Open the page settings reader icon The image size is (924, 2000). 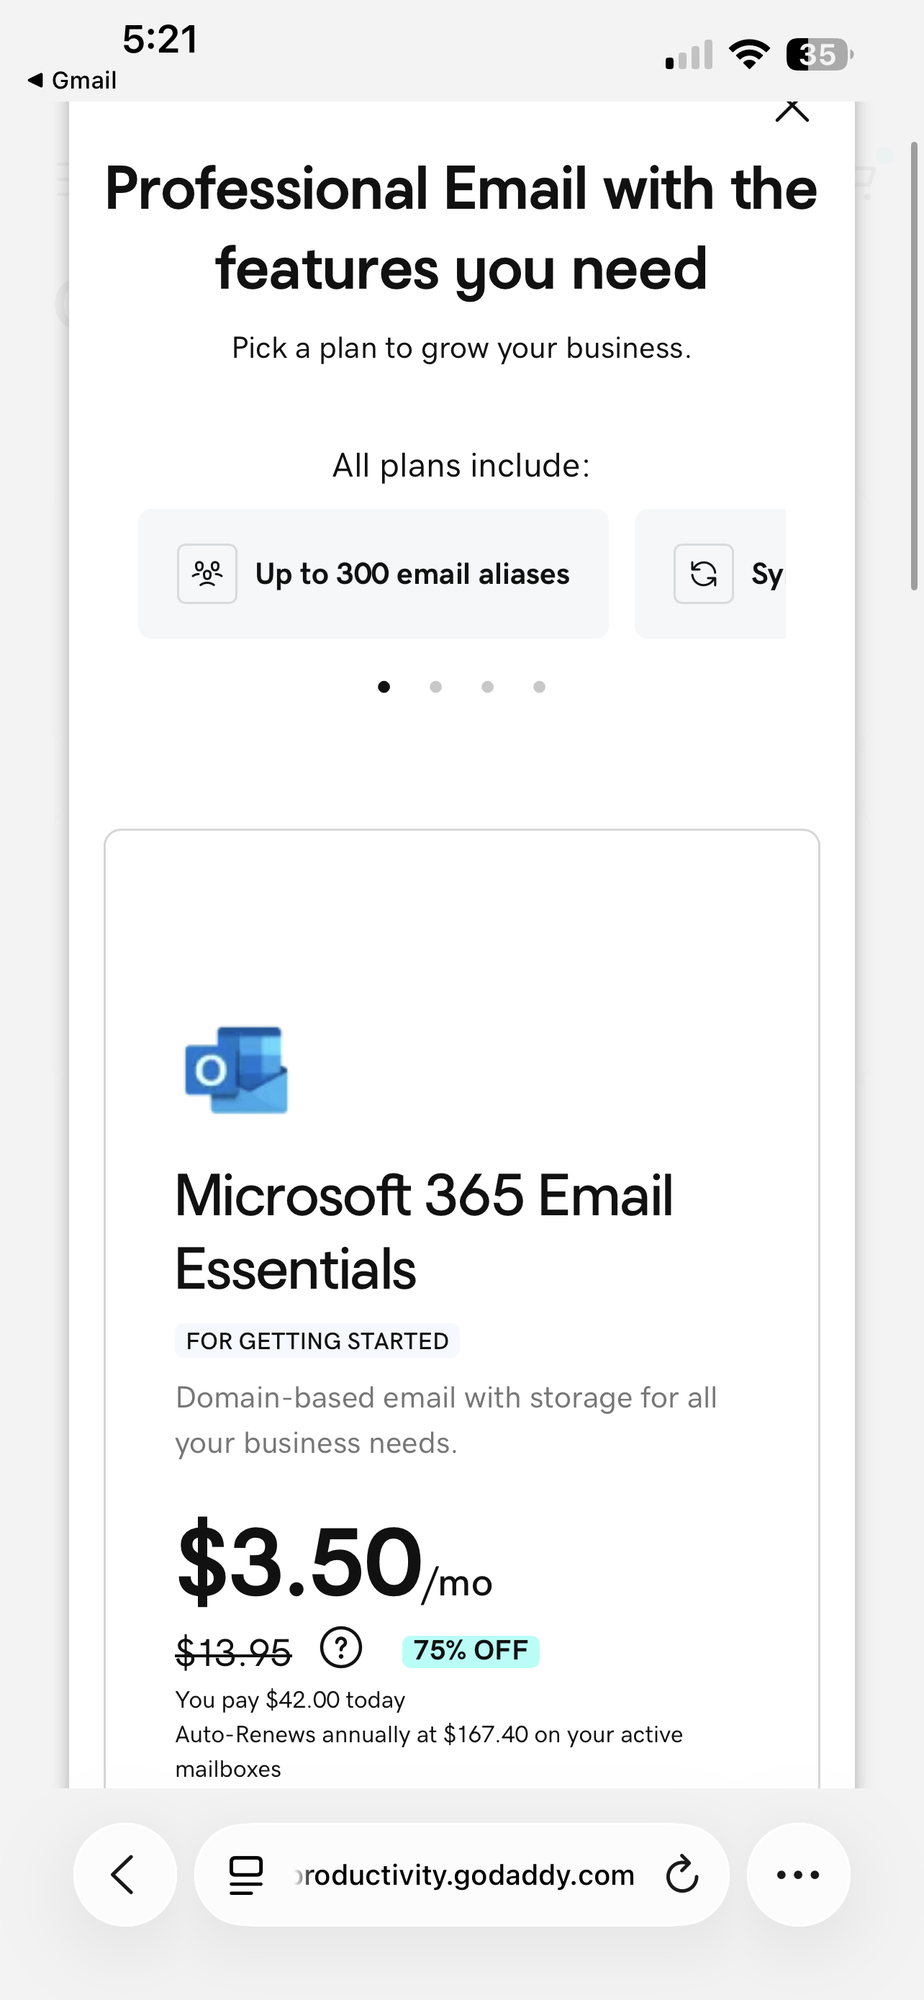[x=246, y=1875]
